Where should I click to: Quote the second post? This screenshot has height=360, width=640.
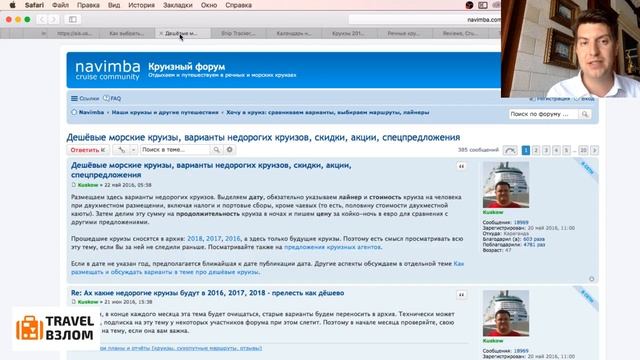point(461,295)
